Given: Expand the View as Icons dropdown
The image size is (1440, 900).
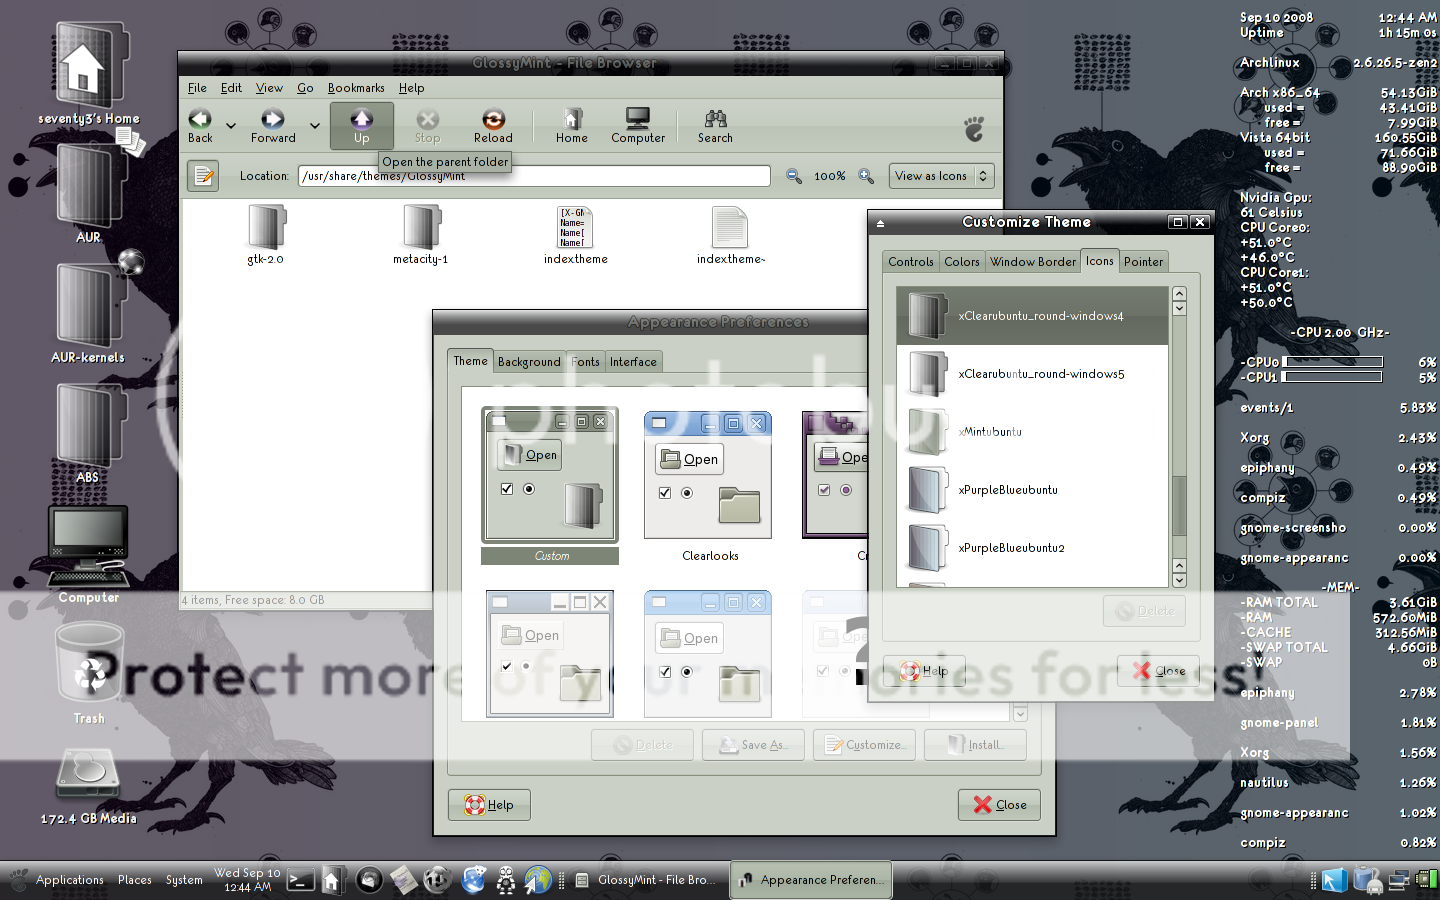Looking at the screenshot, I should click(943, 176).
